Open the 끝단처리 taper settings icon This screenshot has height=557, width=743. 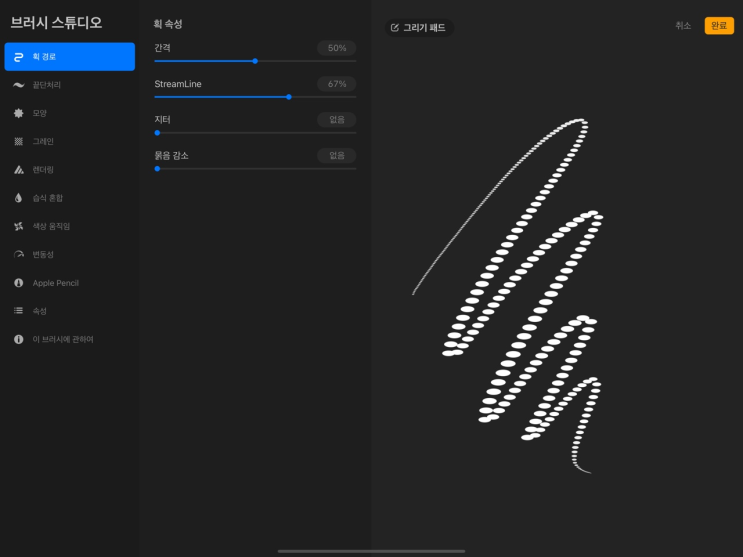click(18, 85)
